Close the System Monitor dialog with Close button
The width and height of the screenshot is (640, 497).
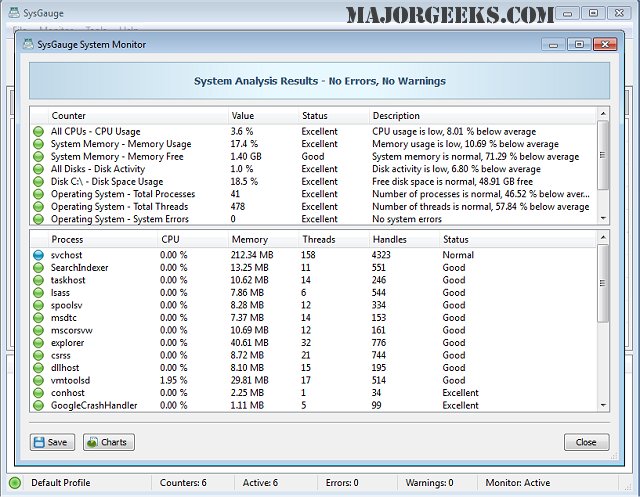coord(587,442)
